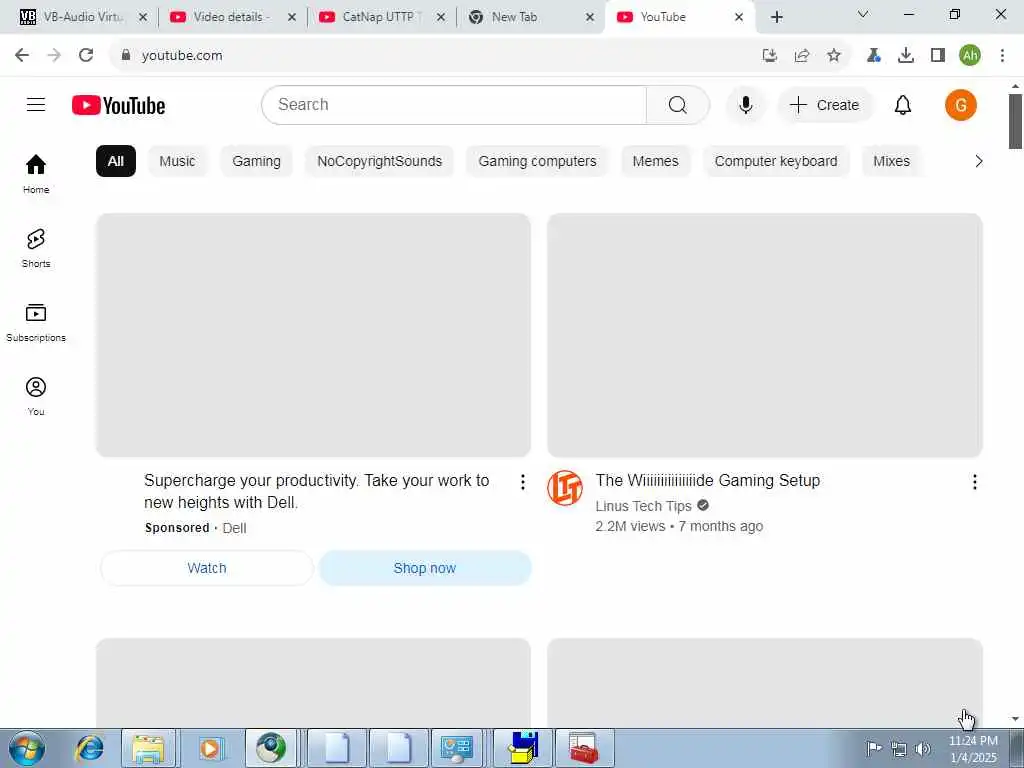Open more options for Gaming Setup video
The width and height of the screenshot is (1024, 768).
[x=974, y=482]
